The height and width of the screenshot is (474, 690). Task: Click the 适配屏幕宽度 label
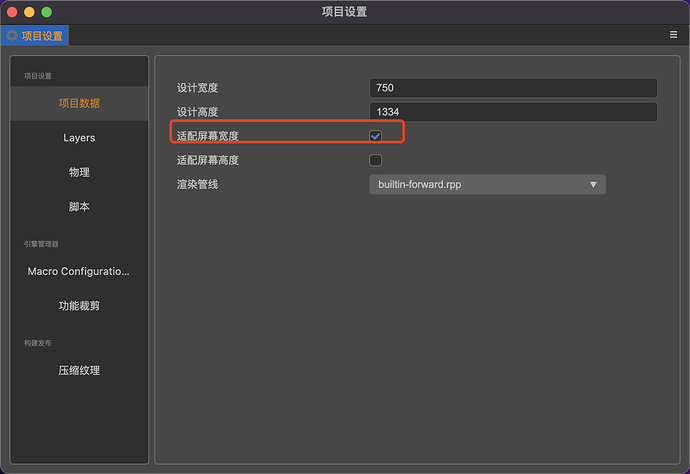point(208,136)
